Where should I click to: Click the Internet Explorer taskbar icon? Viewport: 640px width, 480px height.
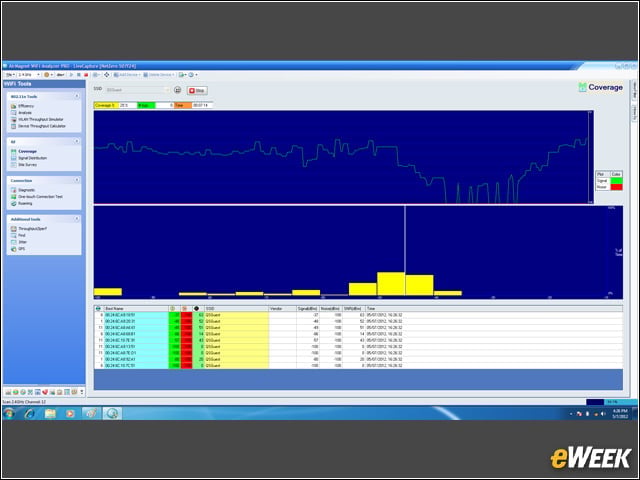(x=29, y=413)
